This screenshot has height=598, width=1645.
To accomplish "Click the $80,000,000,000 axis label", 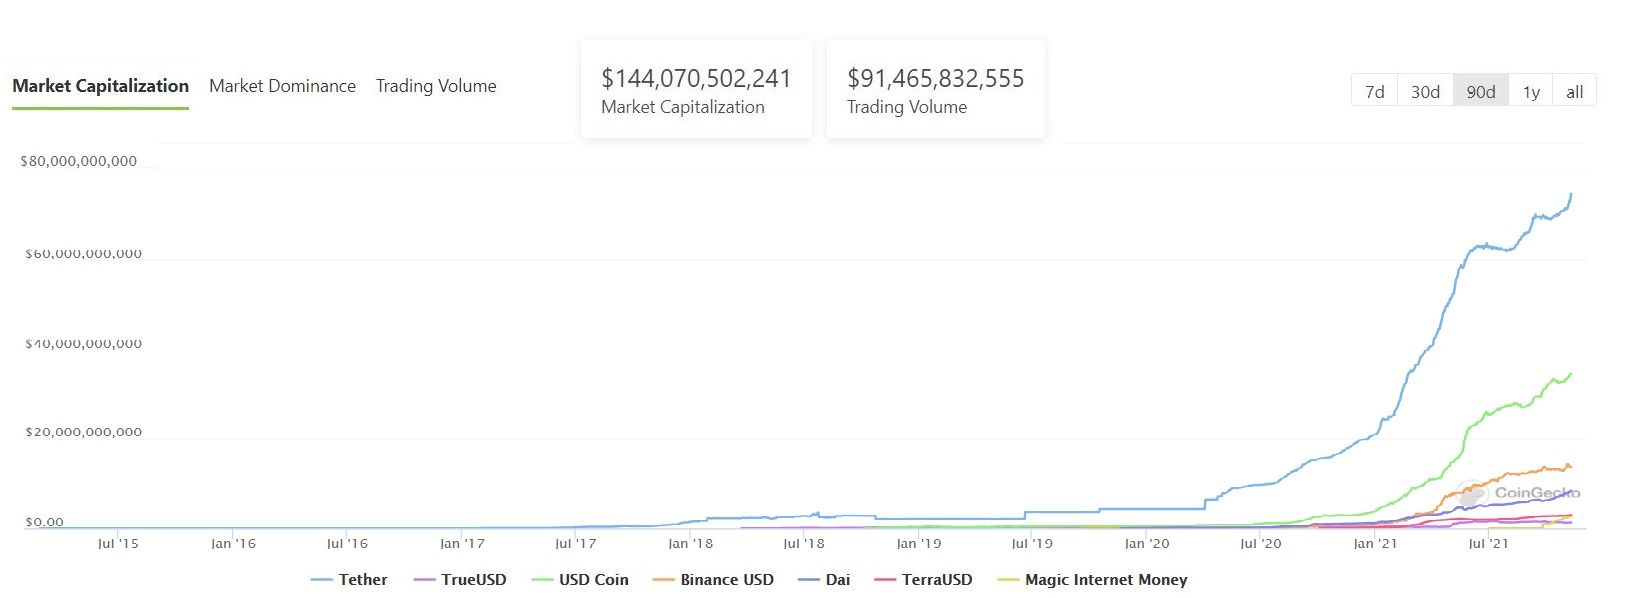I will pos(79,161).
